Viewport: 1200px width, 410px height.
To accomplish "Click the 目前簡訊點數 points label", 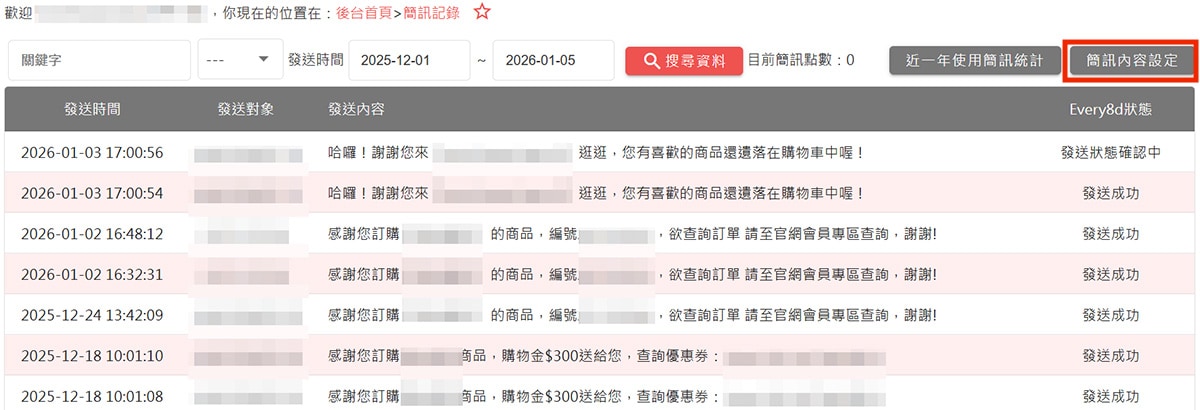I will point(800,60).
